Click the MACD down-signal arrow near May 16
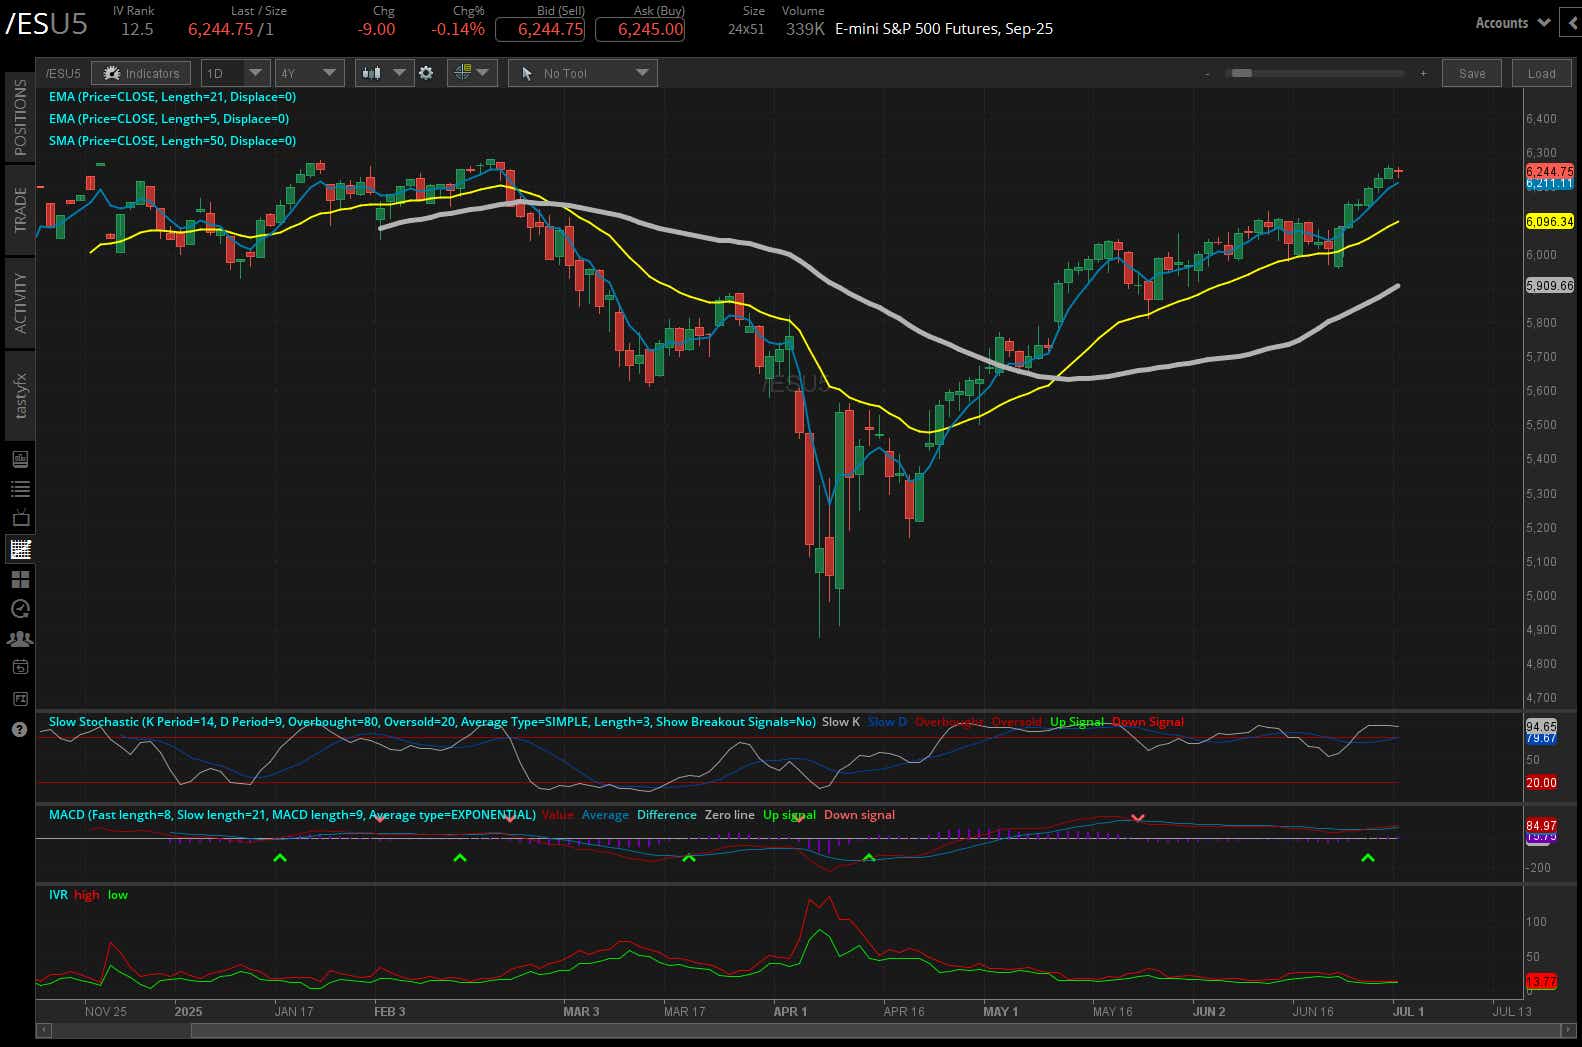This screenshot has height=1047, width=1582. point(1137,818)
